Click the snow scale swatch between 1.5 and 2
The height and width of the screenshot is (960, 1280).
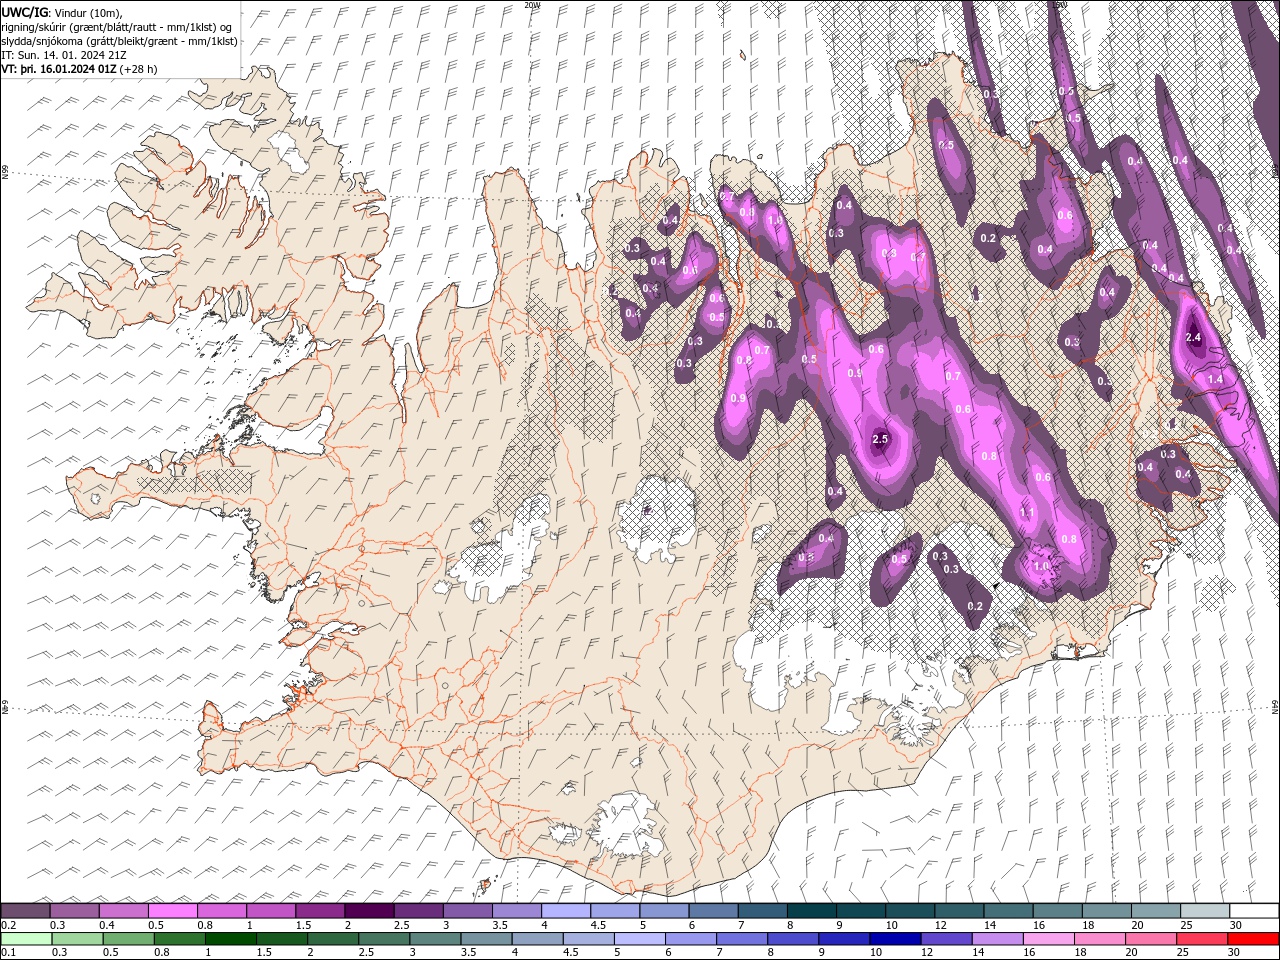pos(320,911)
